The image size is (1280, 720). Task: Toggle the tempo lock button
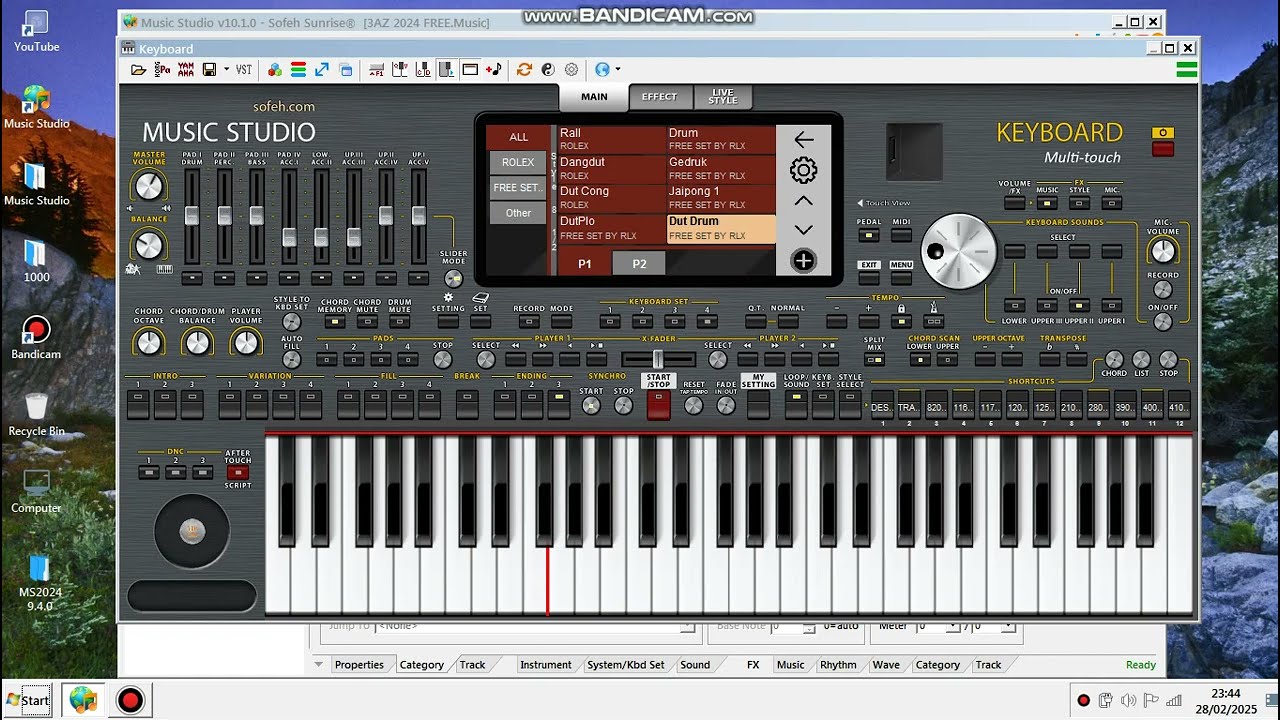point(902,322)
